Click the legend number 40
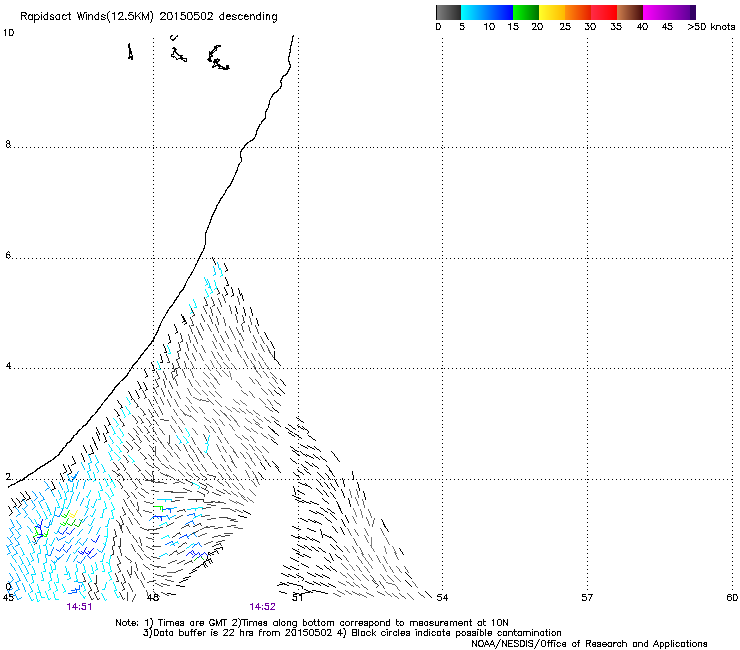 [x=642, y=27]
